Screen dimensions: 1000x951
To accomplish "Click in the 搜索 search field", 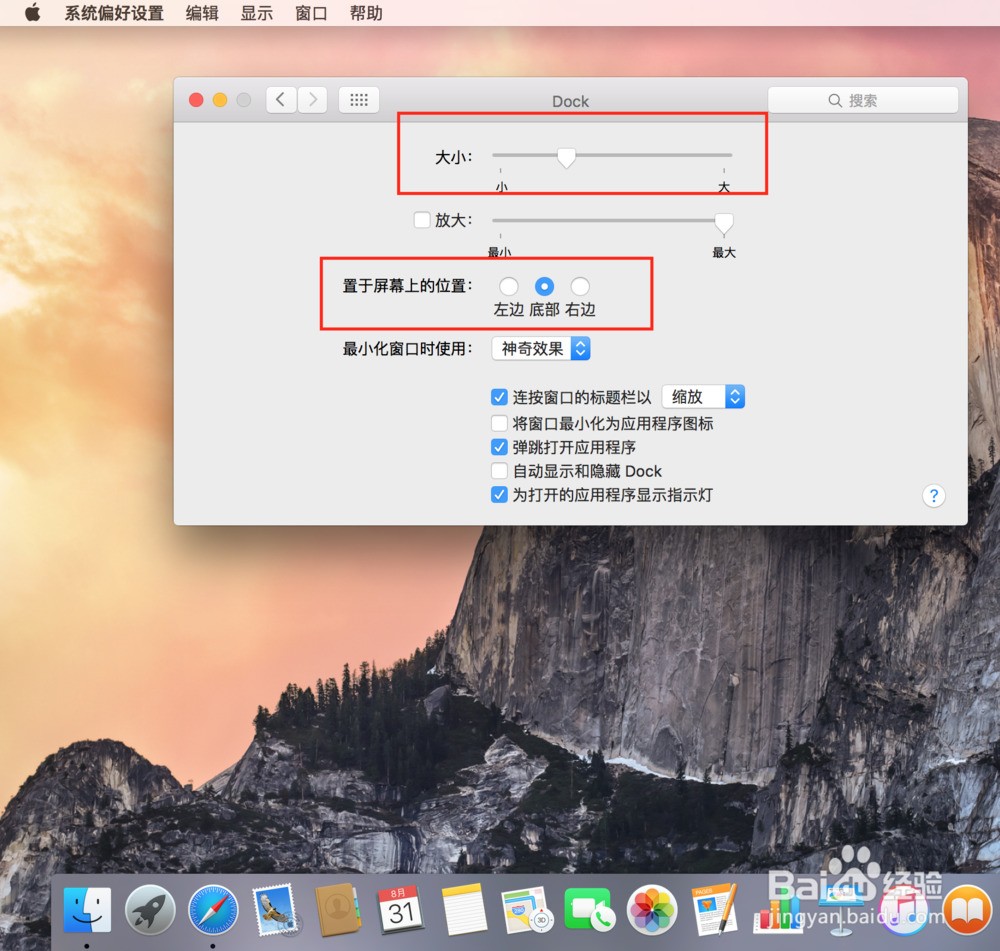I will coord(863,100).
